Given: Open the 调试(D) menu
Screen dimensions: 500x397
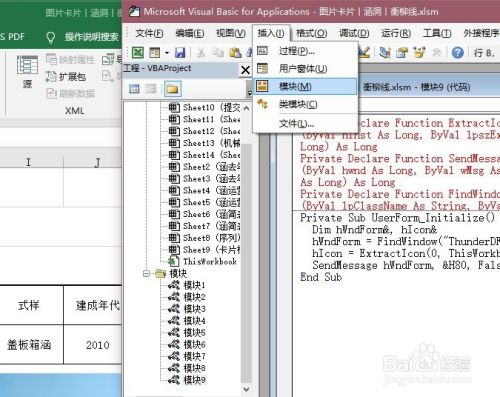Looking at the screenshot, I should click(x=354, y=33).
